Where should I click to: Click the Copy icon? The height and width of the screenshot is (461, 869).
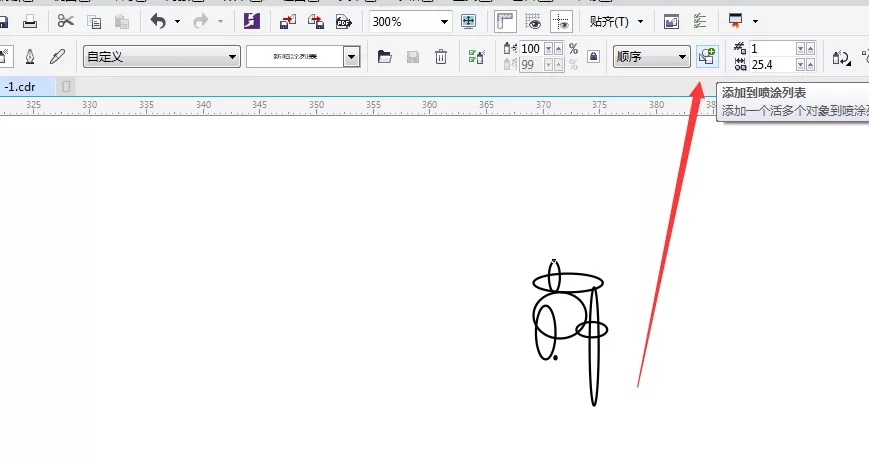coord(94,22)
